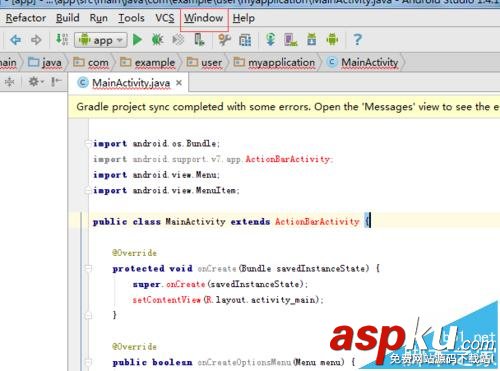500x371 pixels.
Task: Select the MainActivity.java editor tab
Action: pyautogui.click(x=128, y=83)
